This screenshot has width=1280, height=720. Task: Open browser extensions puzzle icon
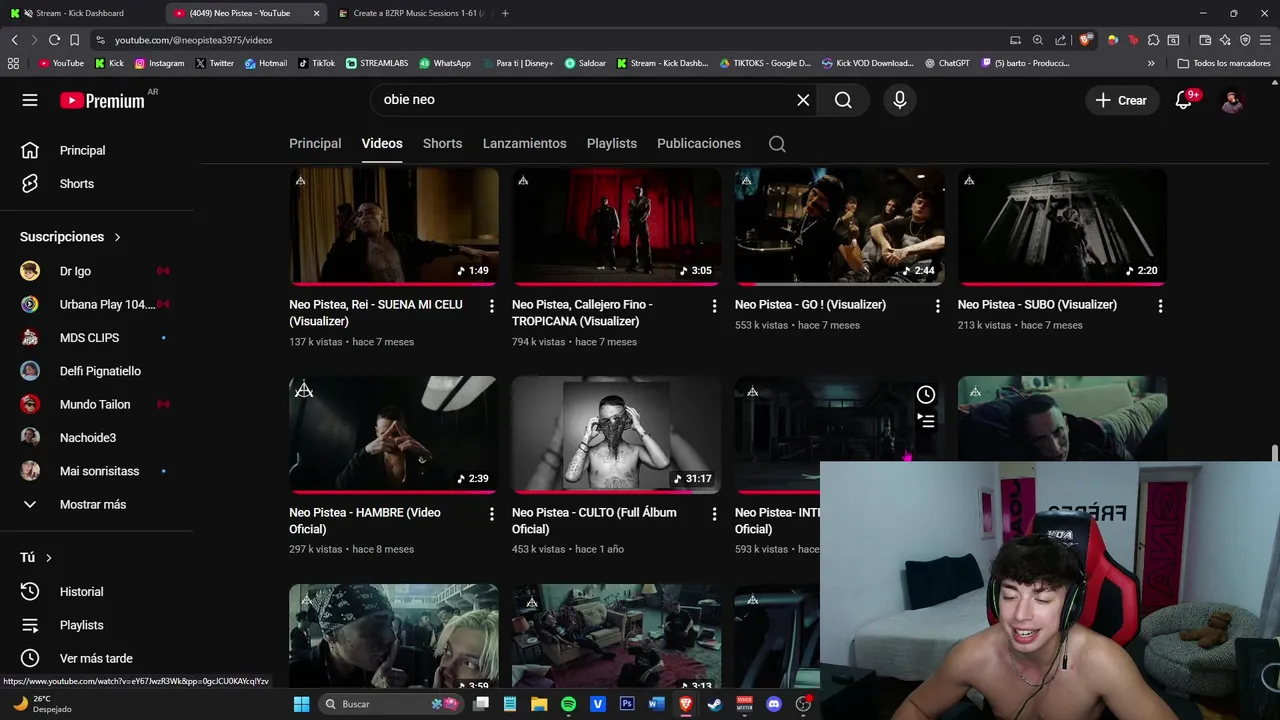click(x=1154, y=40)
